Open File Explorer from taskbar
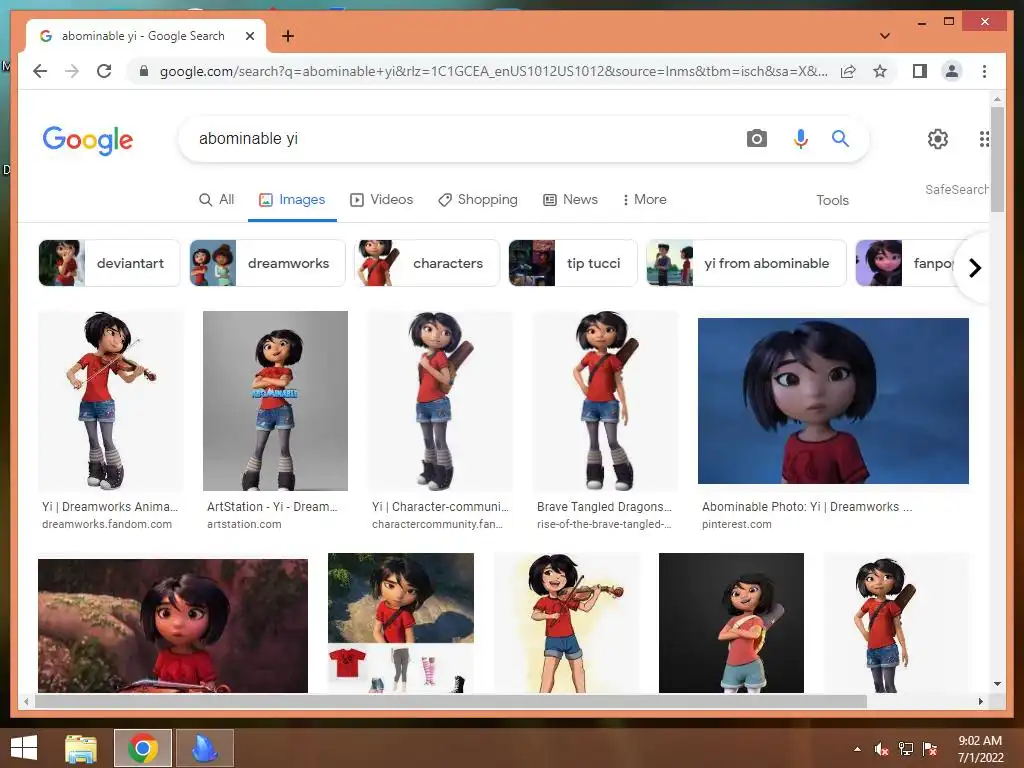This screenshot has width=1024, height=768. point(80,748)
